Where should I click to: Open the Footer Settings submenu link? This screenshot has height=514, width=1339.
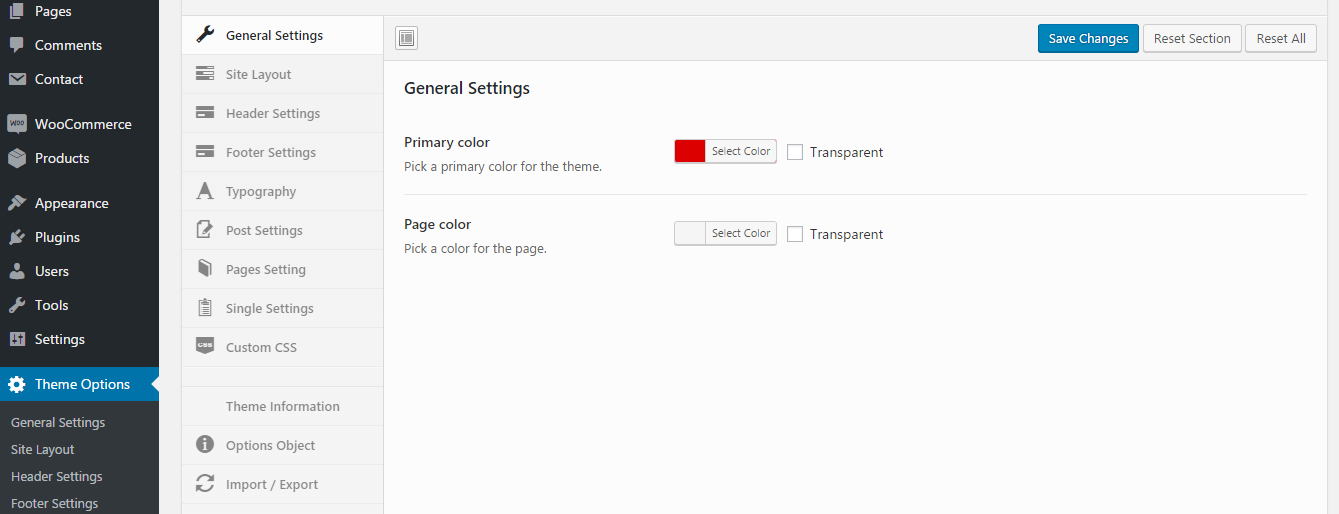(x=54, y=503)
